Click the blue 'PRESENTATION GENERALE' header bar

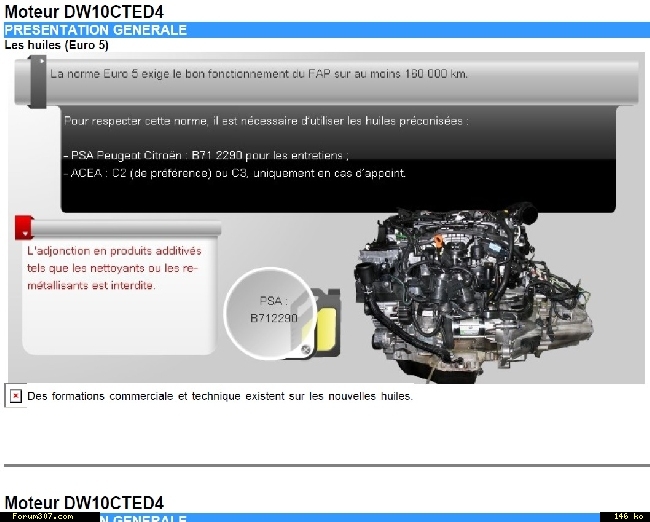(327, 30)
